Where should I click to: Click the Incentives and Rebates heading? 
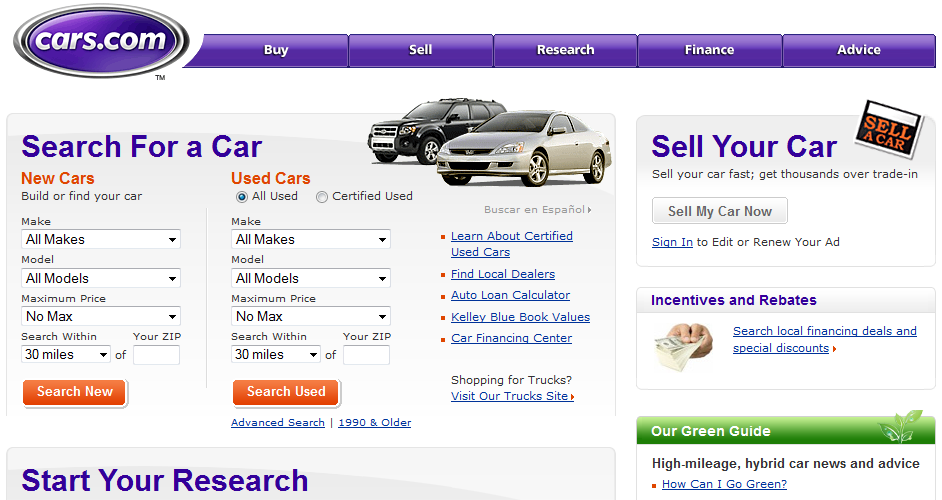tap(734, 300)
